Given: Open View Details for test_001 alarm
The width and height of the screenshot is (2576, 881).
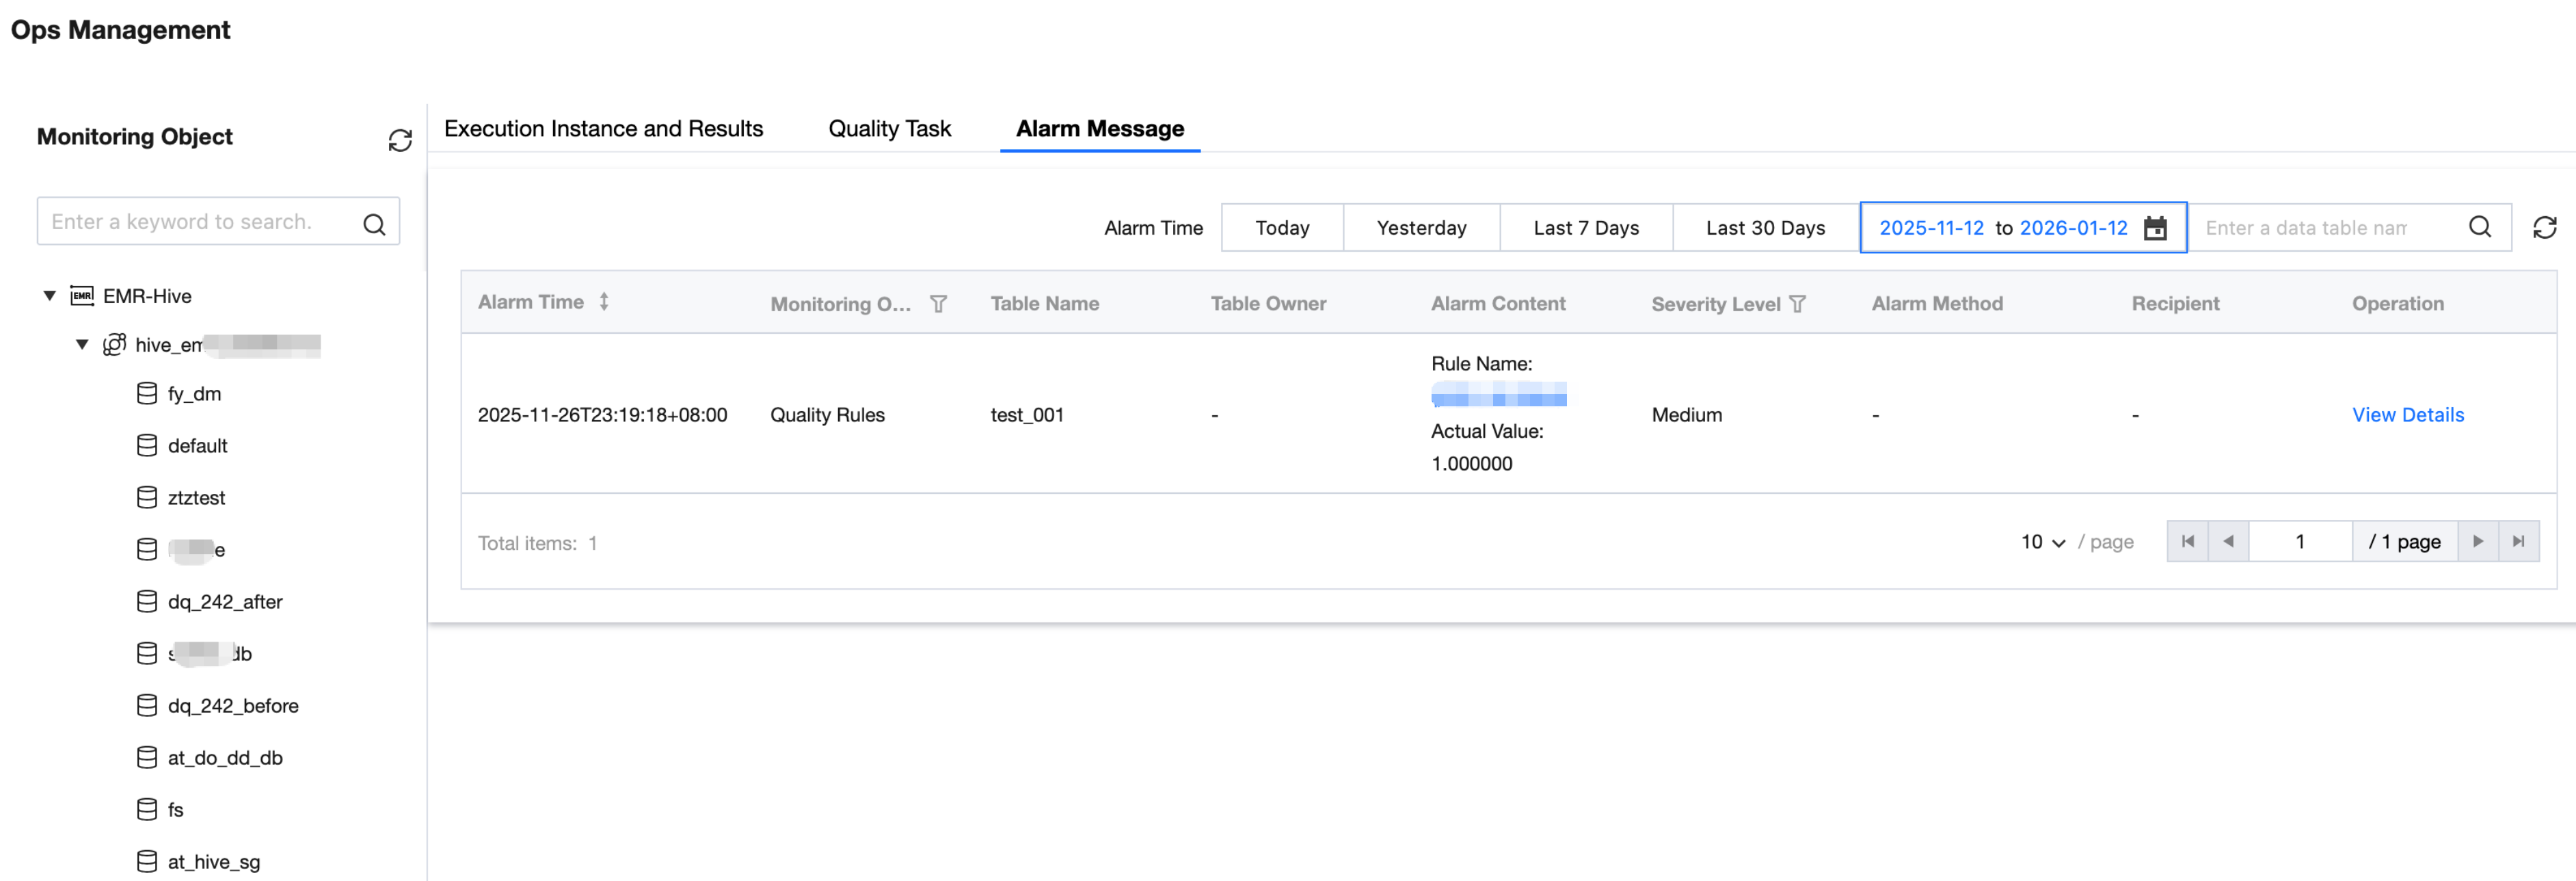Looking at the screenshot, I should pyautogui.click(x=2407, y=415).
